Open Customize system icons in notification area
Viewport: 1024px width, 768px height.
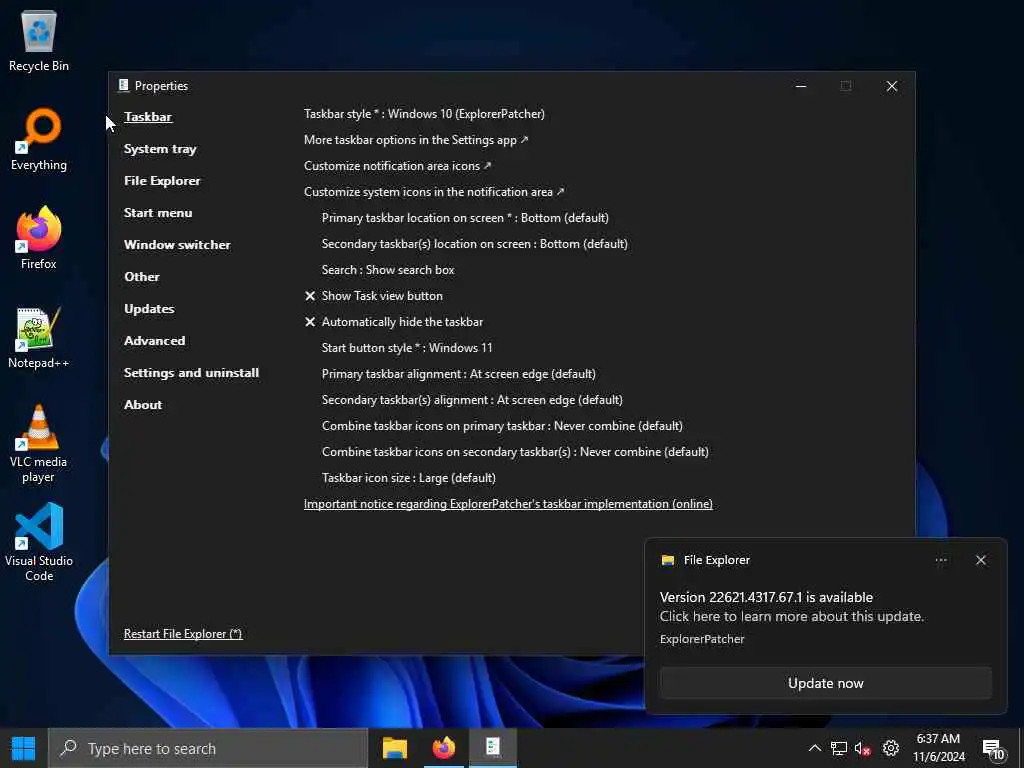pos(434,192)
